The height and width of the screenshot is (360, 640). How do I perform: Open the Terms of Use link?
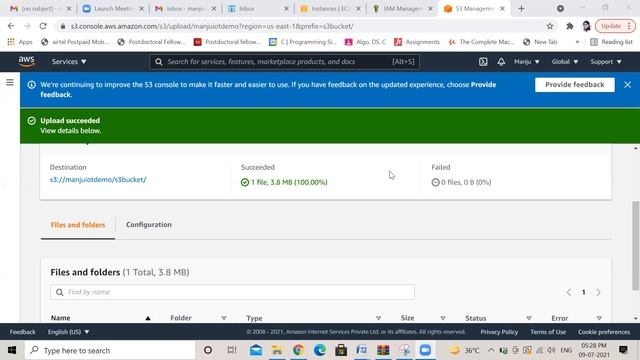pos(548,332)
